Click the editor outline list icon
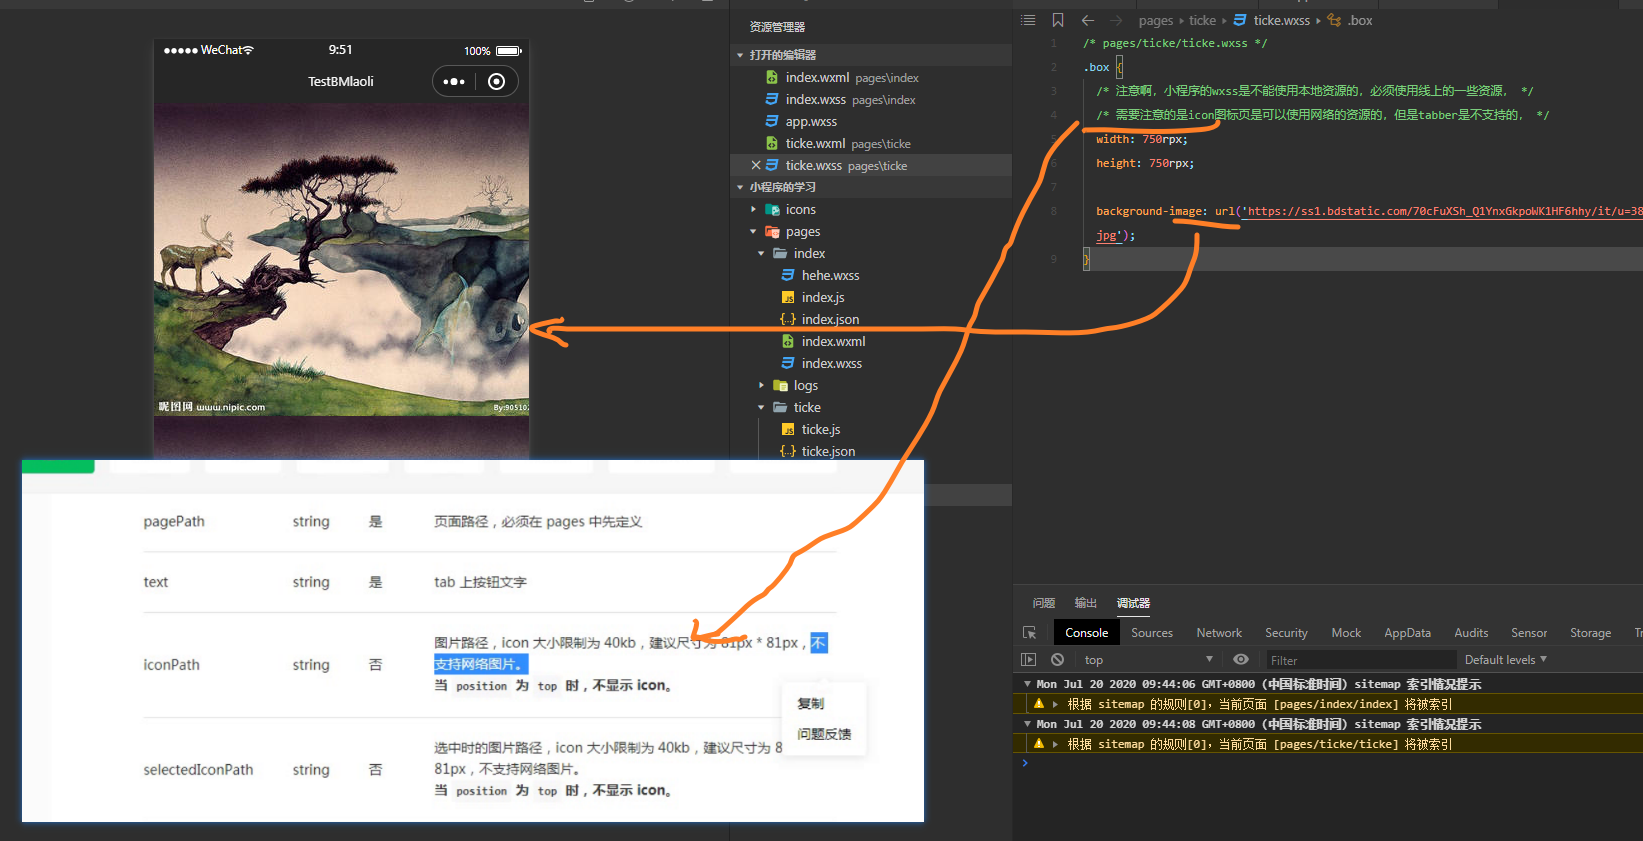Image resolution: width=1643 pixels, height=841 pixels. tap(1028, 20)
